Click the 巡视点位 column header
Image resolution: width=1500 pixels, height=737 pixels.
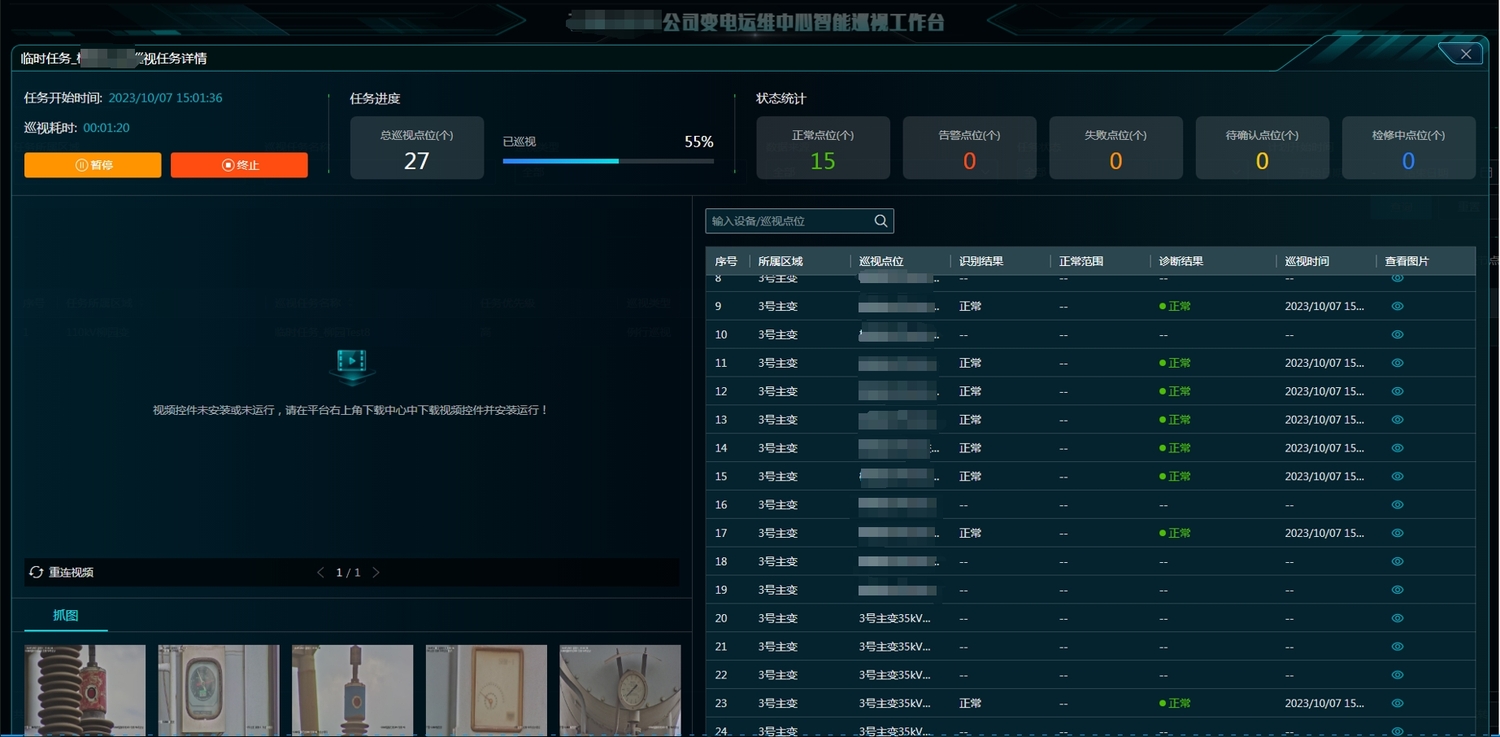click(x=881, y=261)
